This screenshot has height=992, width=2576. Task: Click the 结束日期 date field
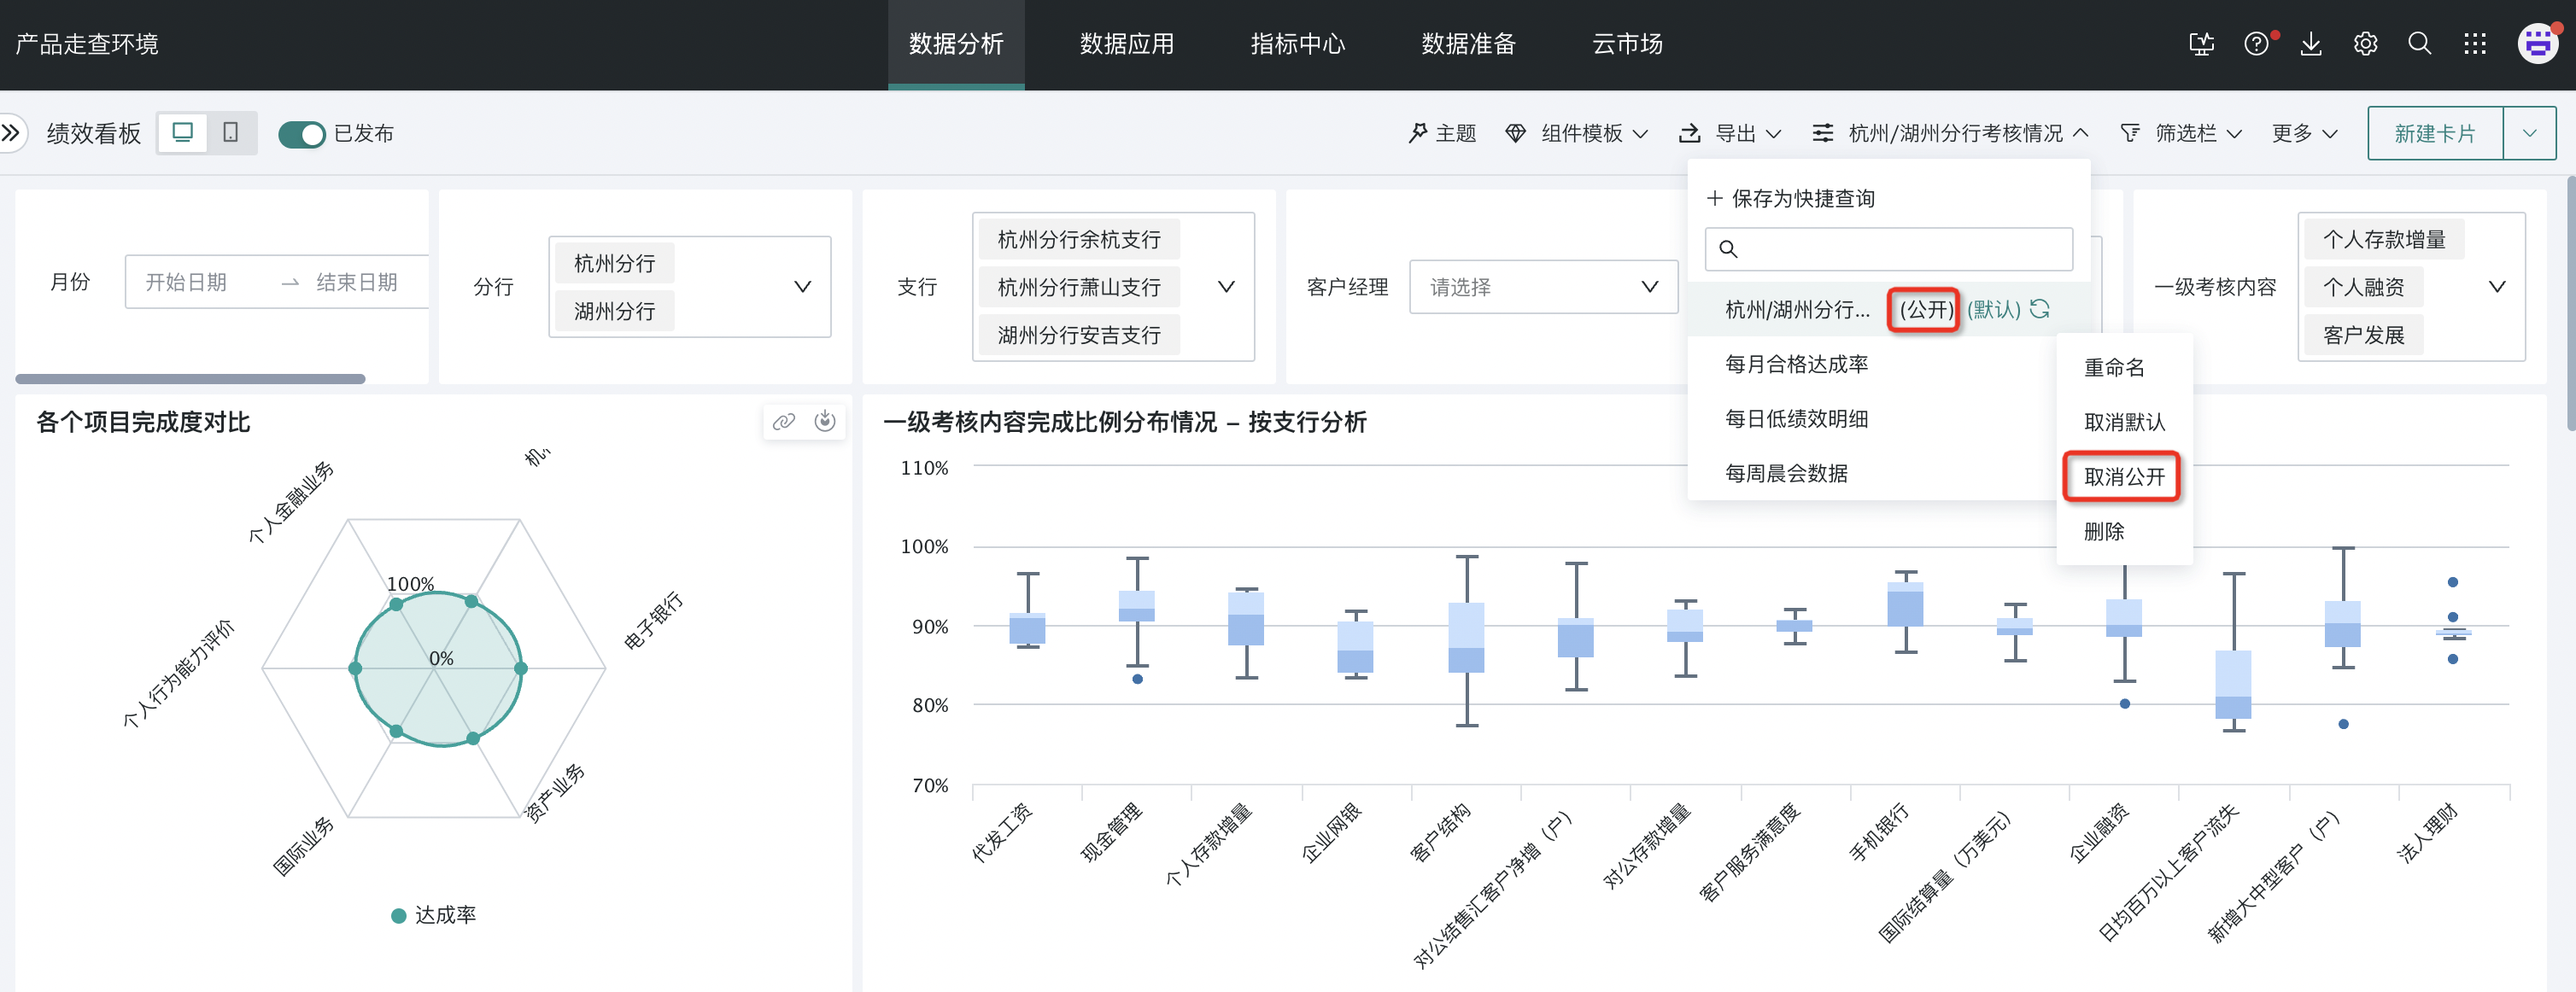pos(357,283)
